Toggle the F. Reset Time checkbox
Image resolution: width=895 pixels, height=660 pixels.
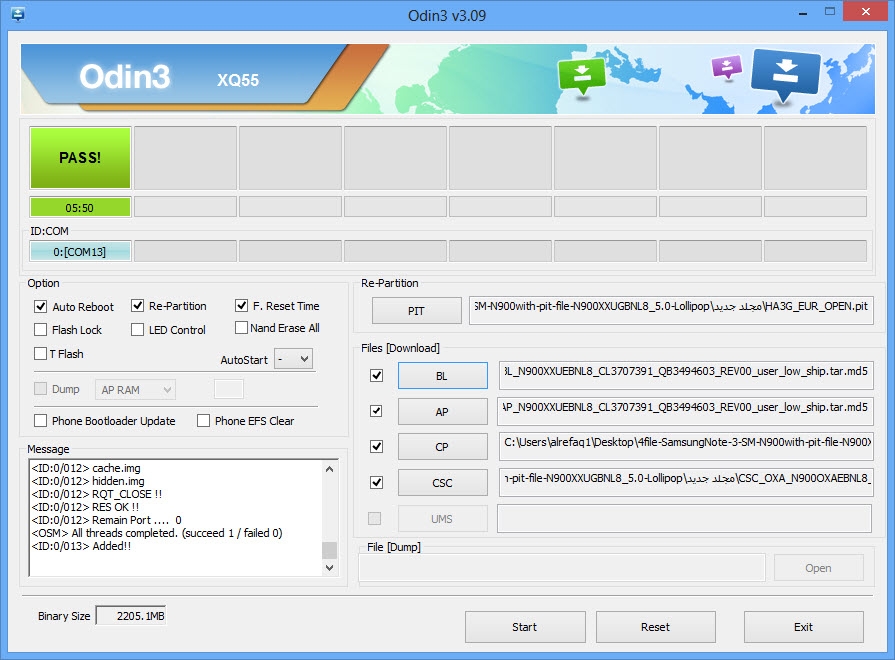coord(241,305)
